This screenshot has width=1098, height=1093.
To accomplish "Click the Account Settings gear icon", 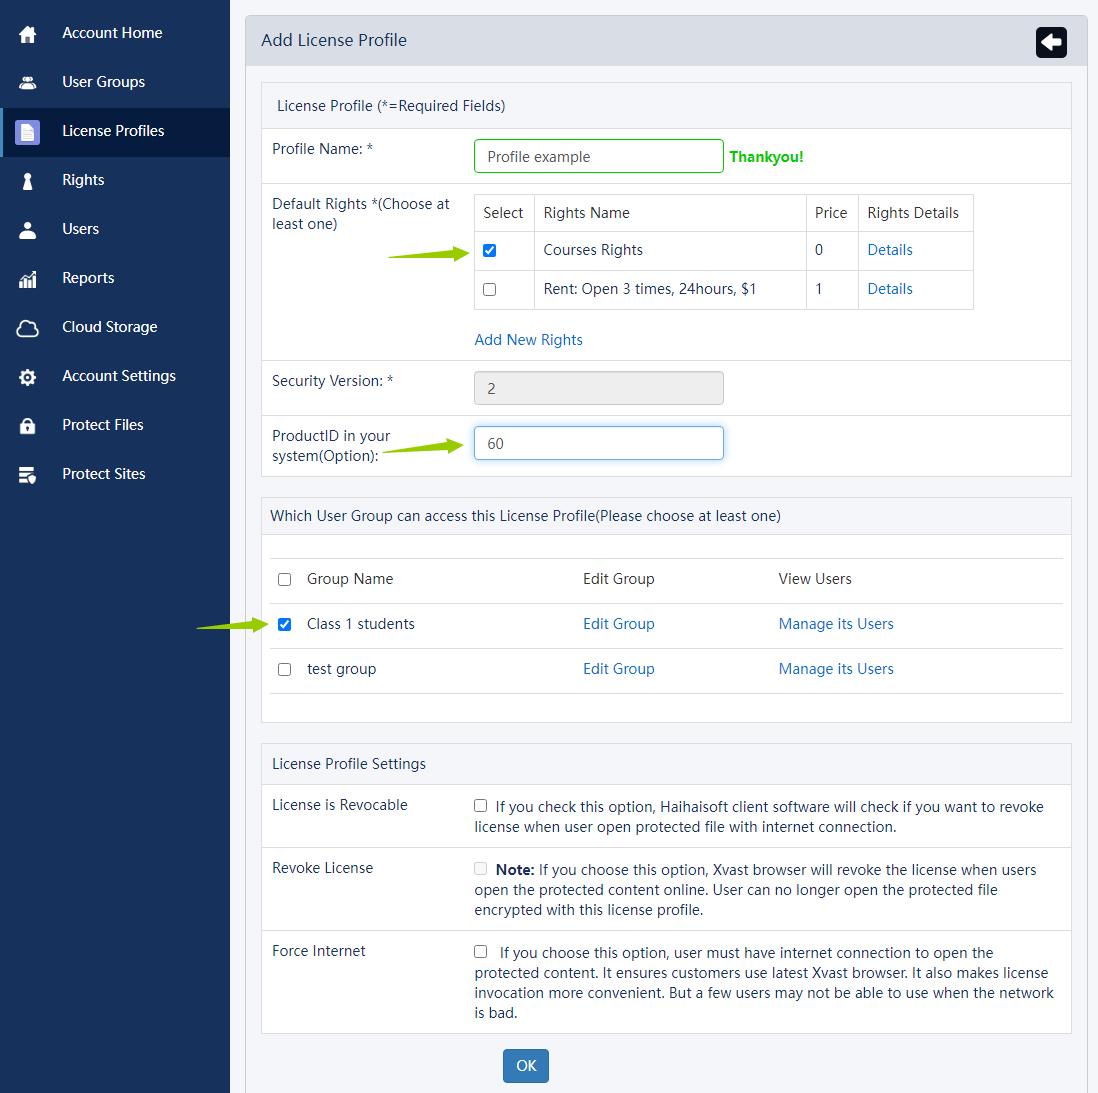I will click(x=28, y=377).
